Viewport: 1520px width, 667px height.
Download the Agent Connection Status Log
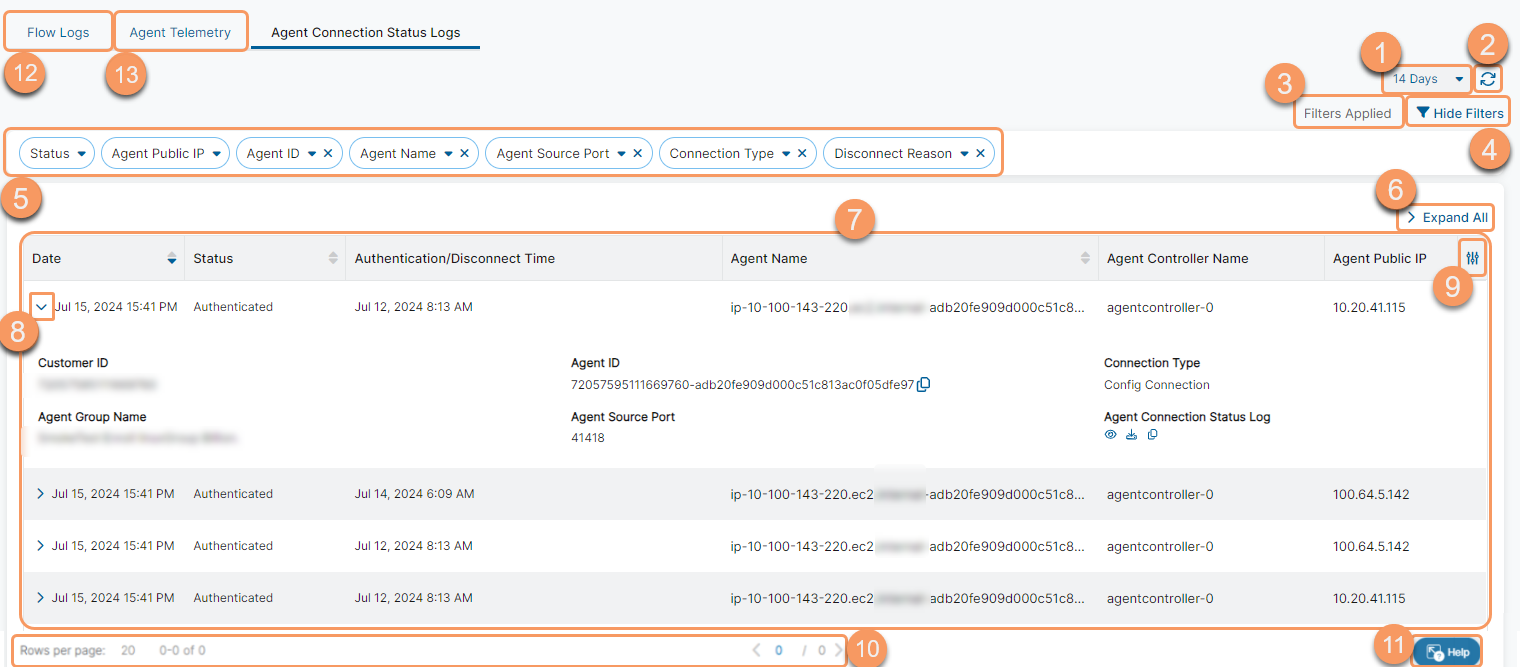click(1131, 434)
